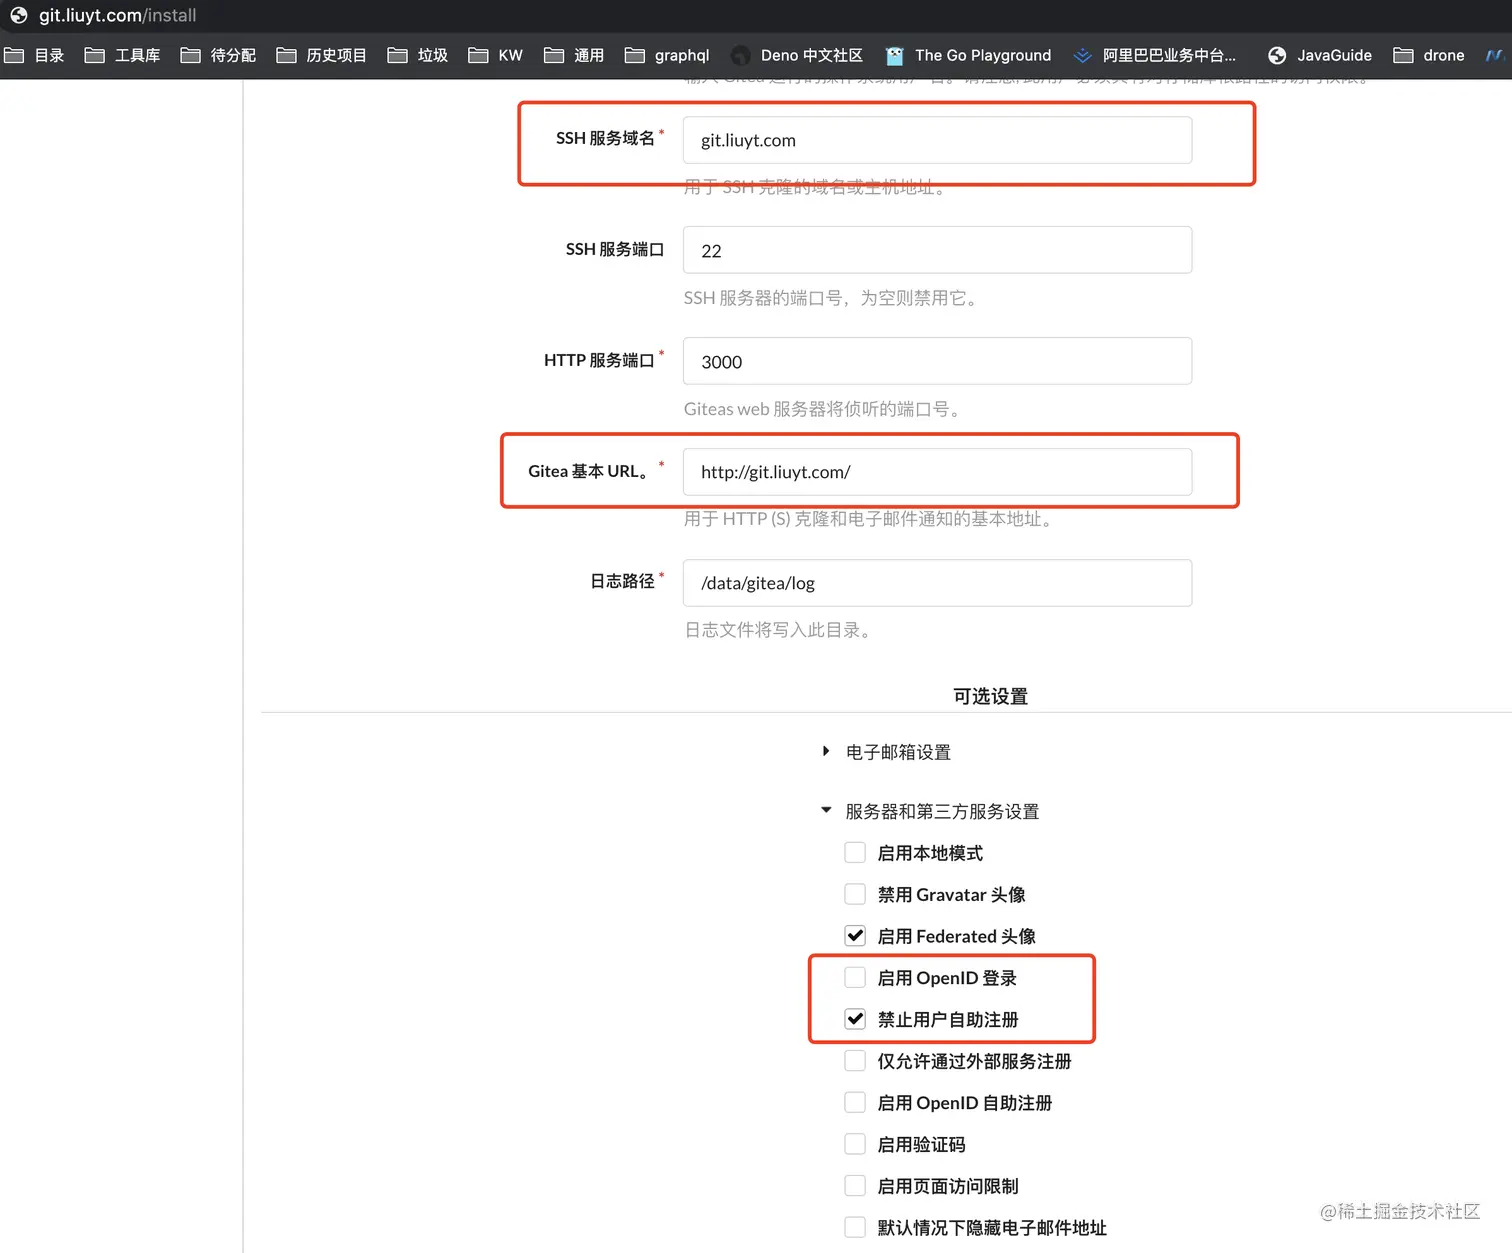Open the KW bookmarks folder
Viewport: 1512px width, 1253px height.
[496, 55]
